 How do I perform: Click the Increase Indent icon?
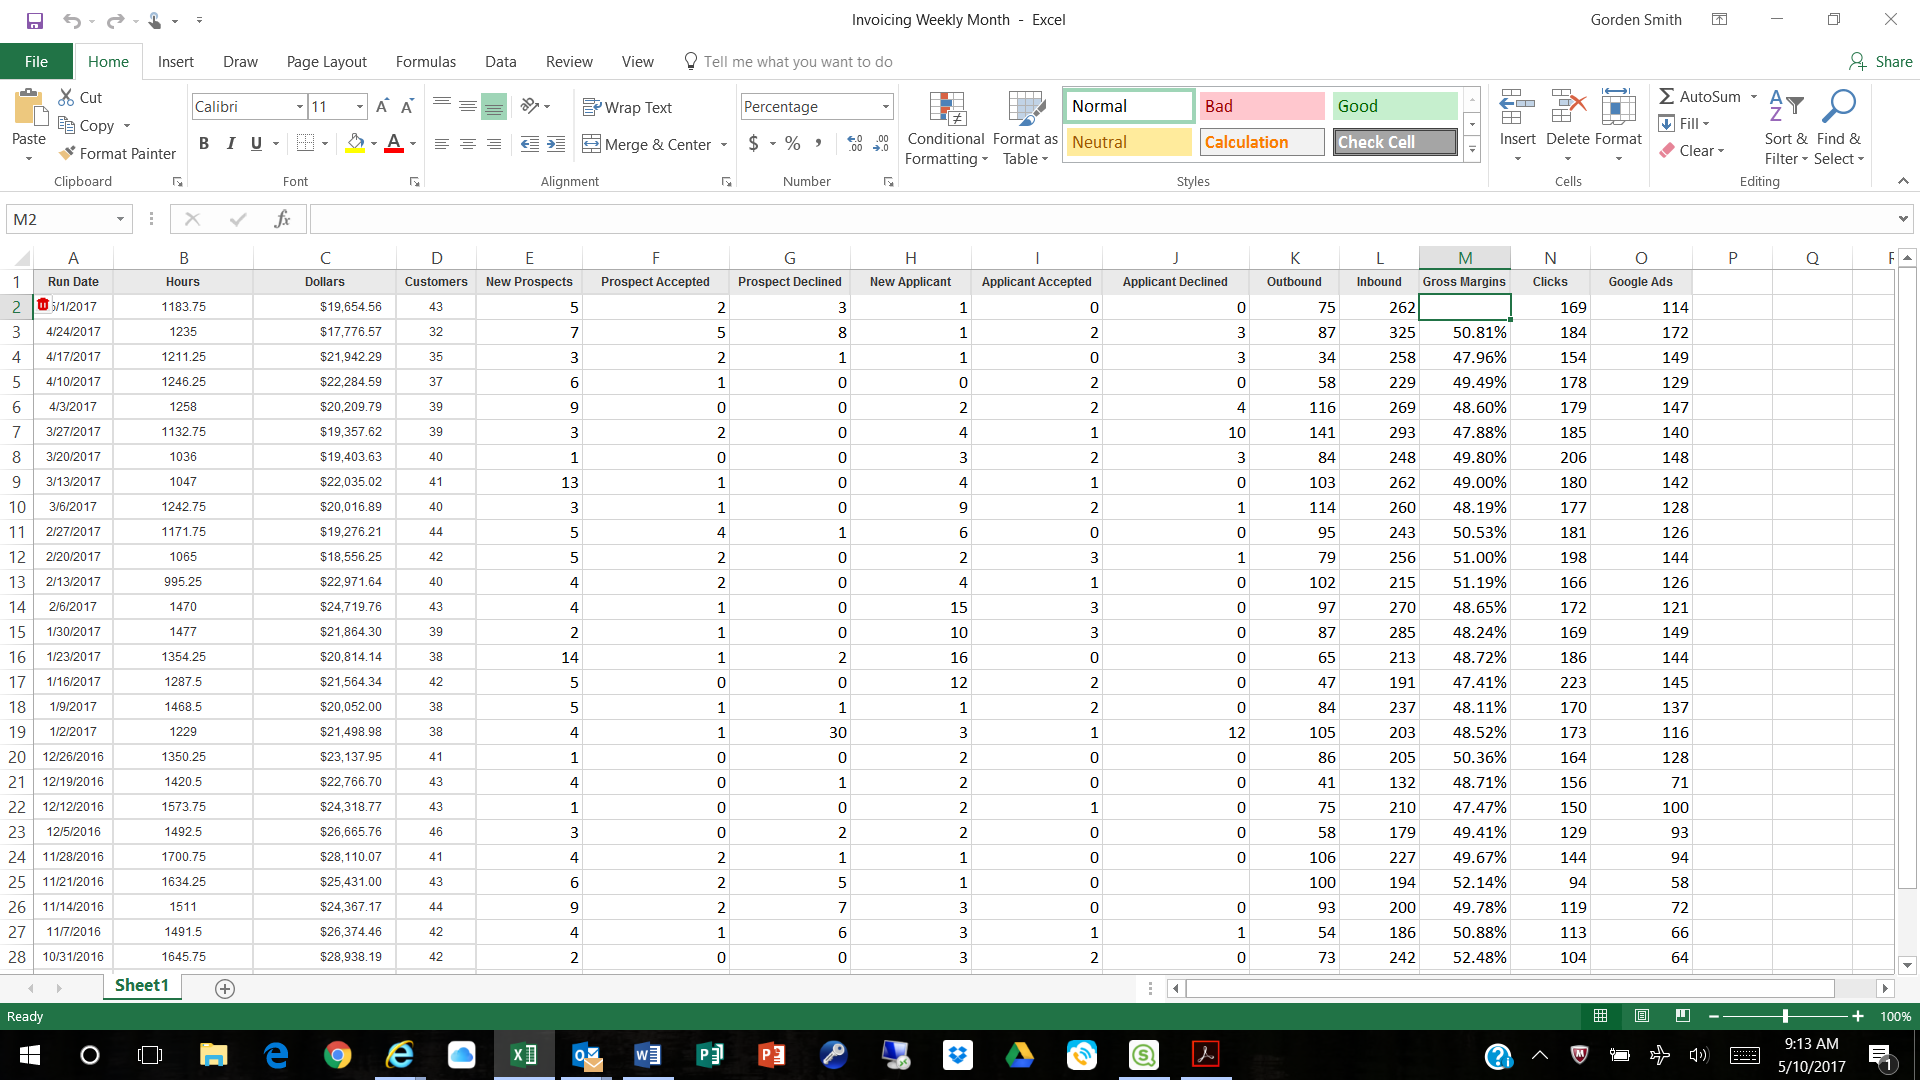556,144
